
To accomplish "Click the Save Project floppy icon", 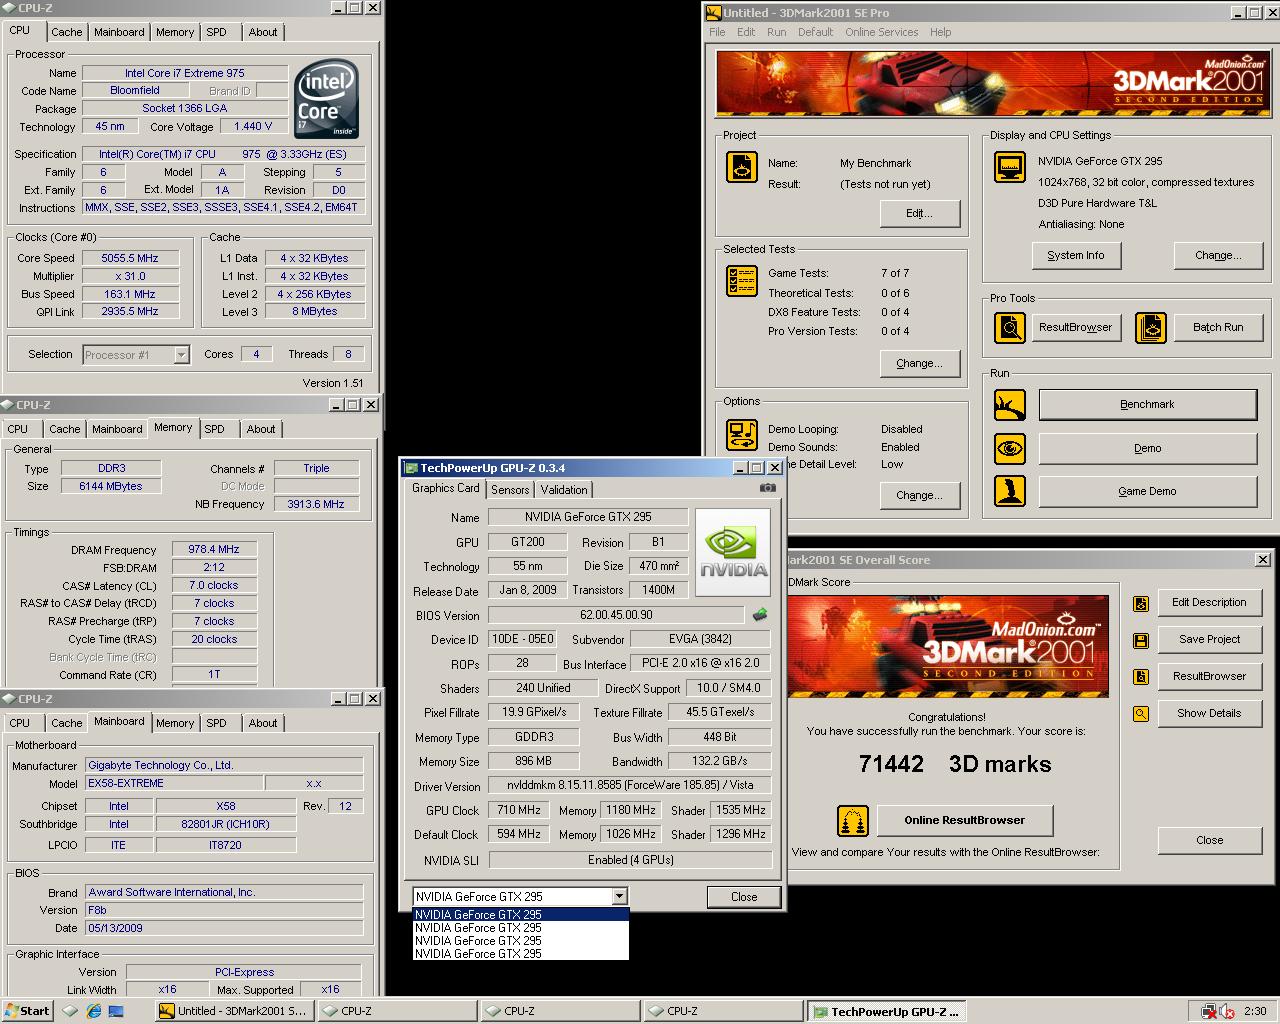I will click(x=1140, y=640).
